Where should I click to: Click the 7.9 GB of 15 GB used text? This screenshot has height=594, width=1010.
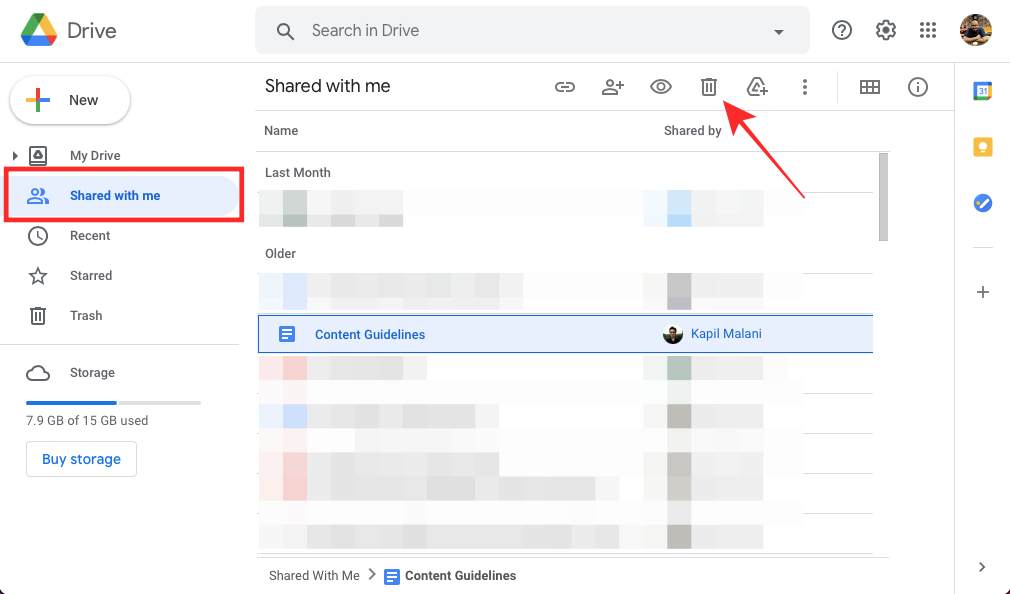click(x=87, y=421)
